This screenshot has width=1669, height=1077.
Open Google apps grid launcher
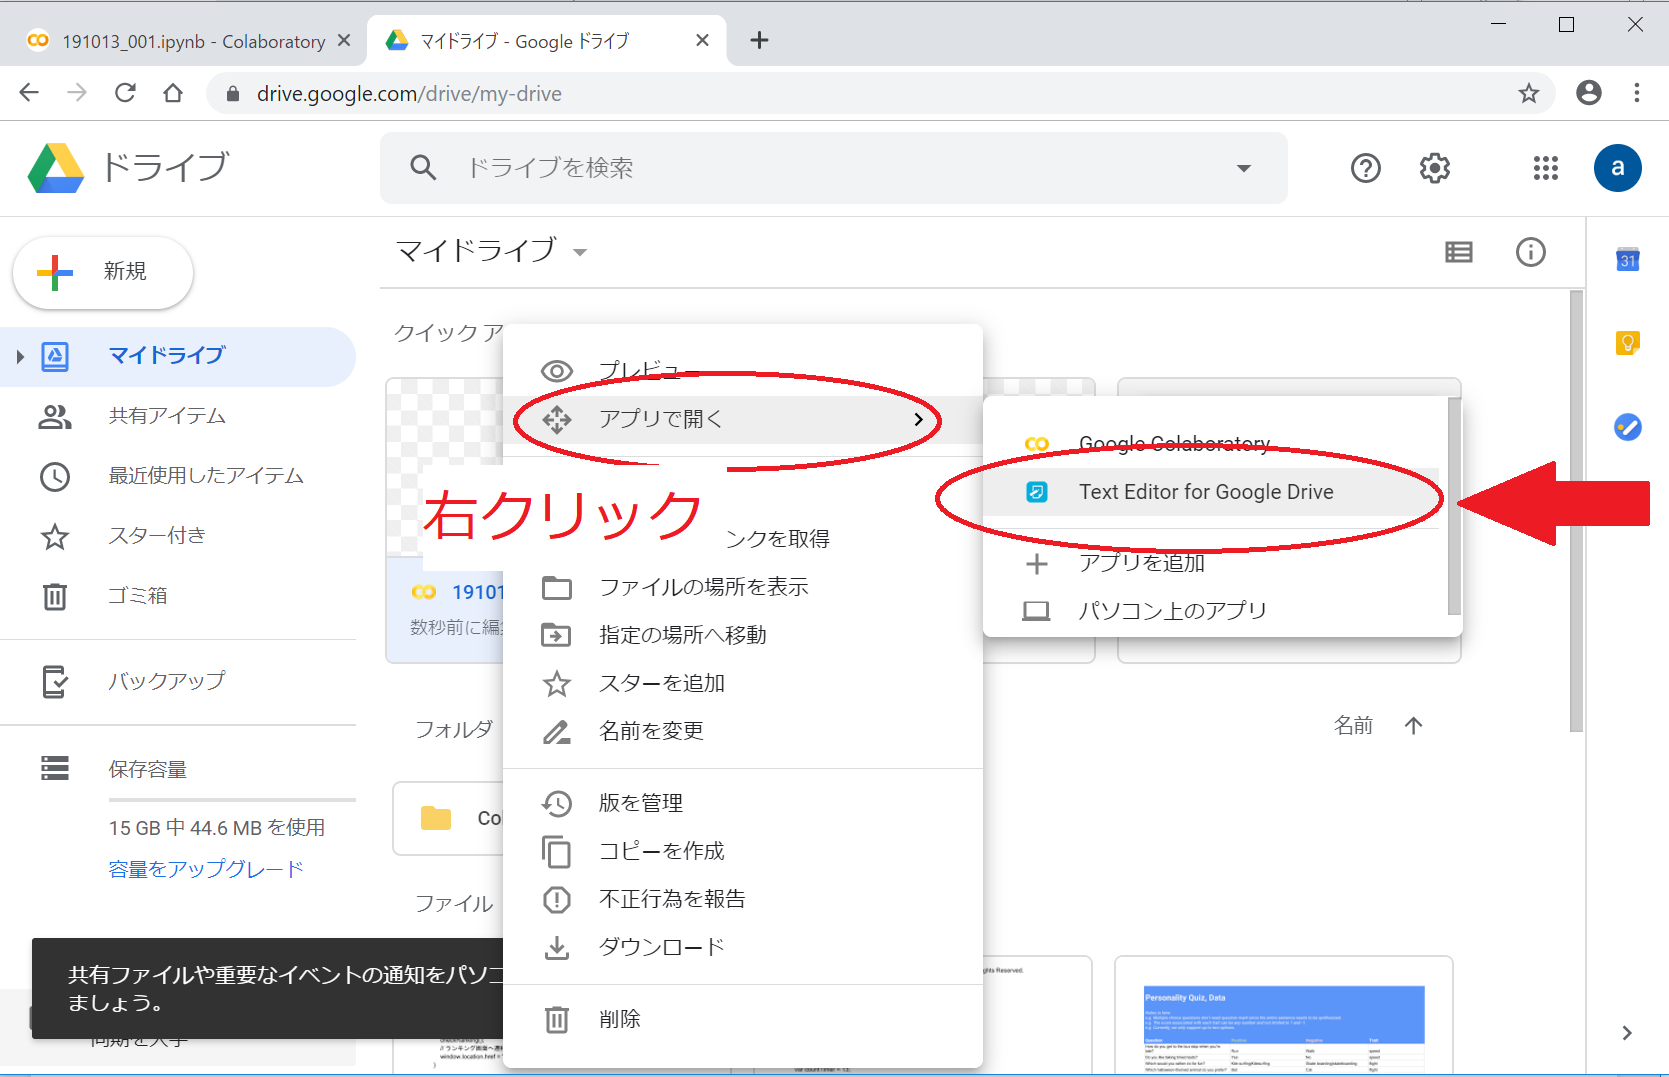click(x=1545, y=168)
